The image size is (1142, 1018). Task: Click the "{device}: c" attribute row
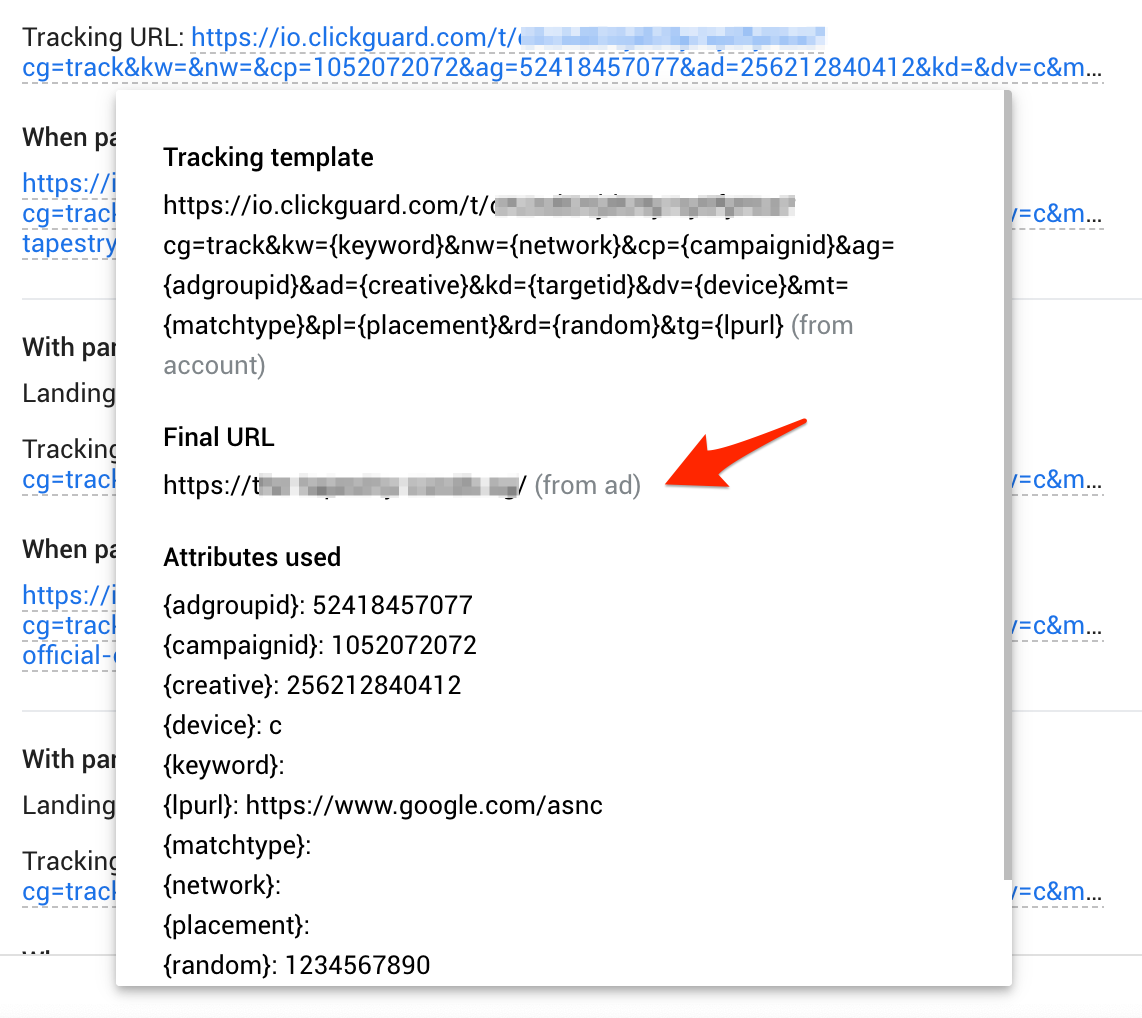[223, 725]
